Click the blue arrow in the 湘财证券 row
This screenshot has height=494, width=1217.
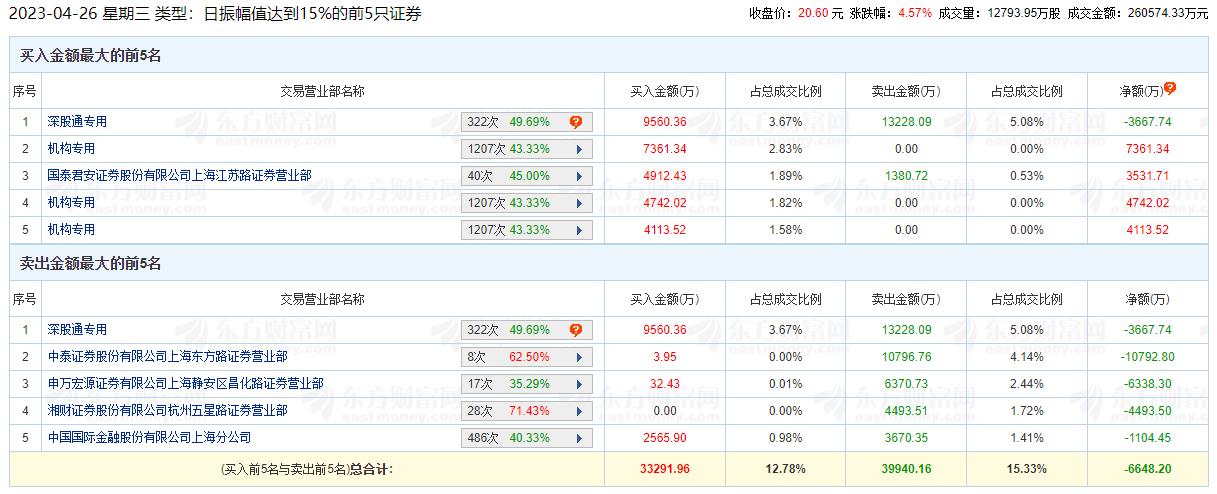[x=579, y=411]
